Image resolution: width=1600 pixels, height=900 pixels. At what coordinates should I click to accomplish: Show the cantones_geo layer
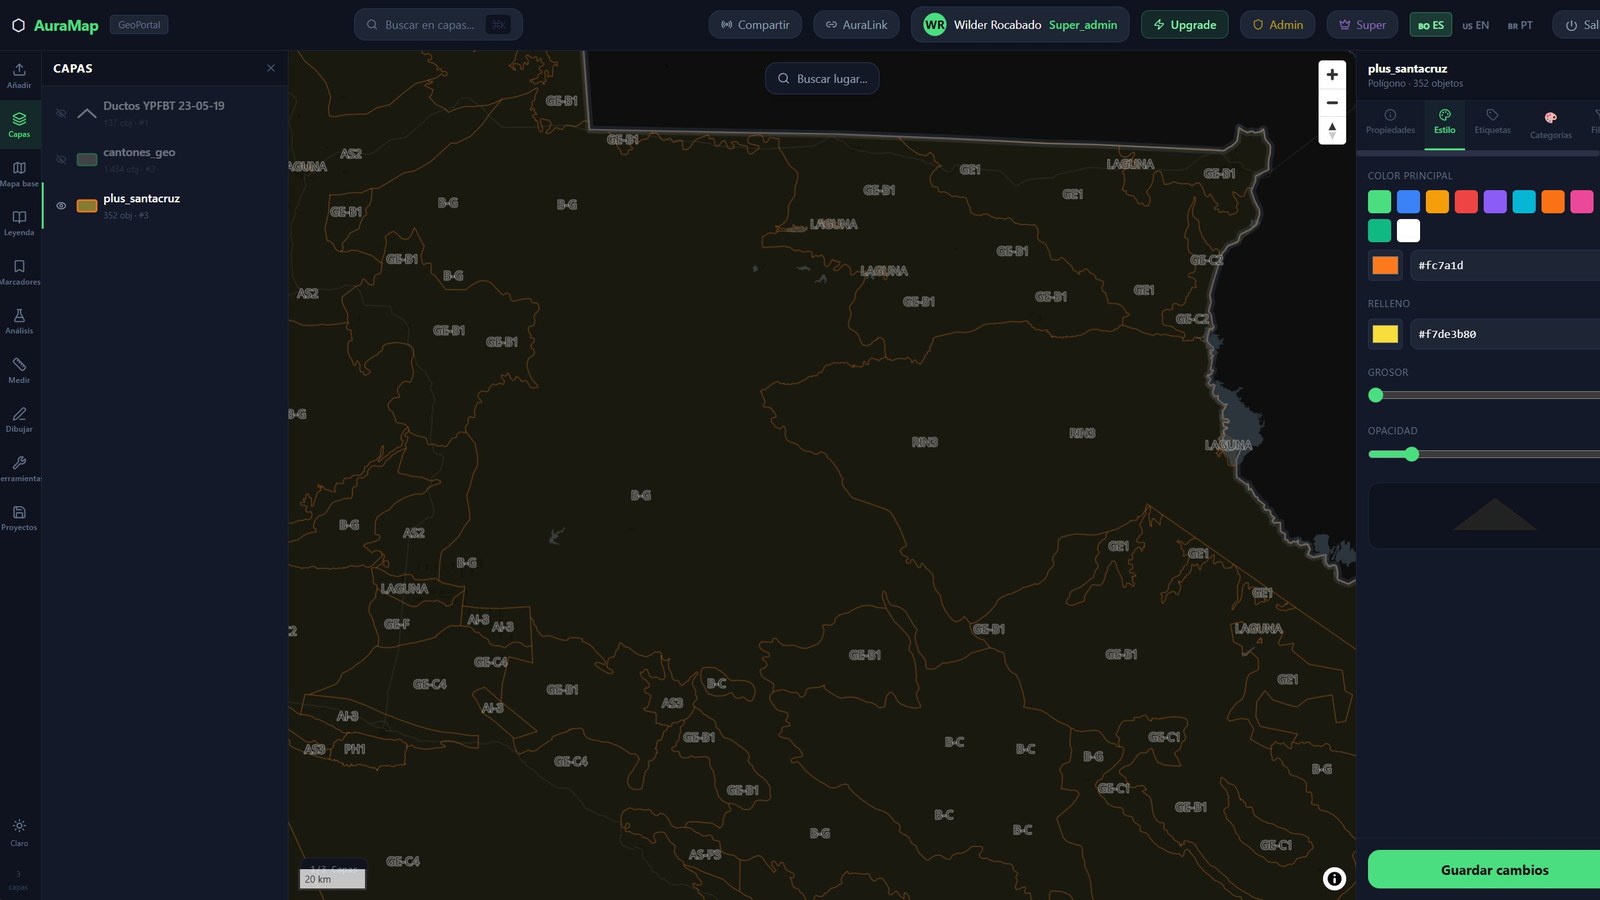[61, 159]
